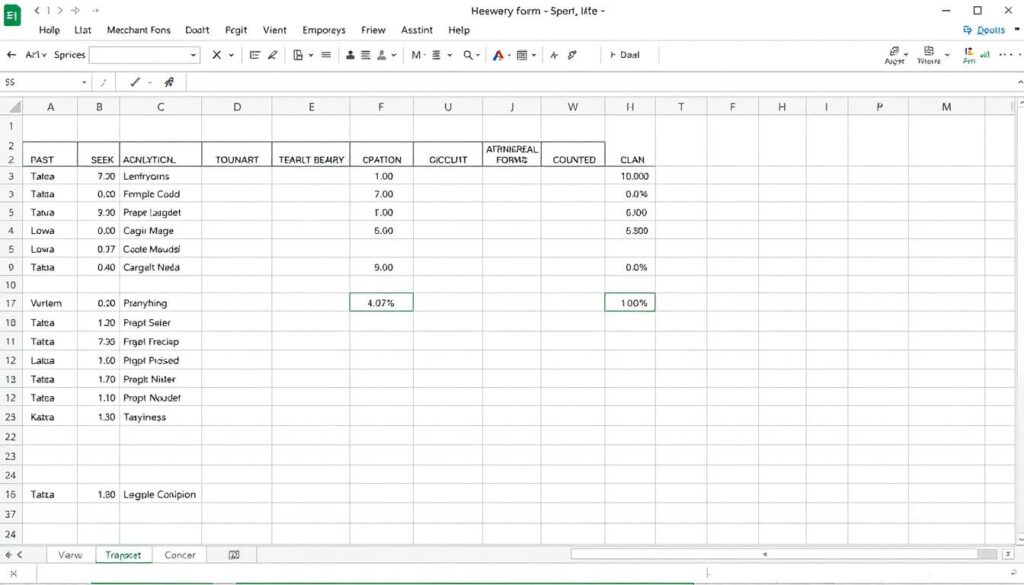The image size is (1024, 585).
Task: Click the red-blue font color A icon
Action: tap(498, 55)
